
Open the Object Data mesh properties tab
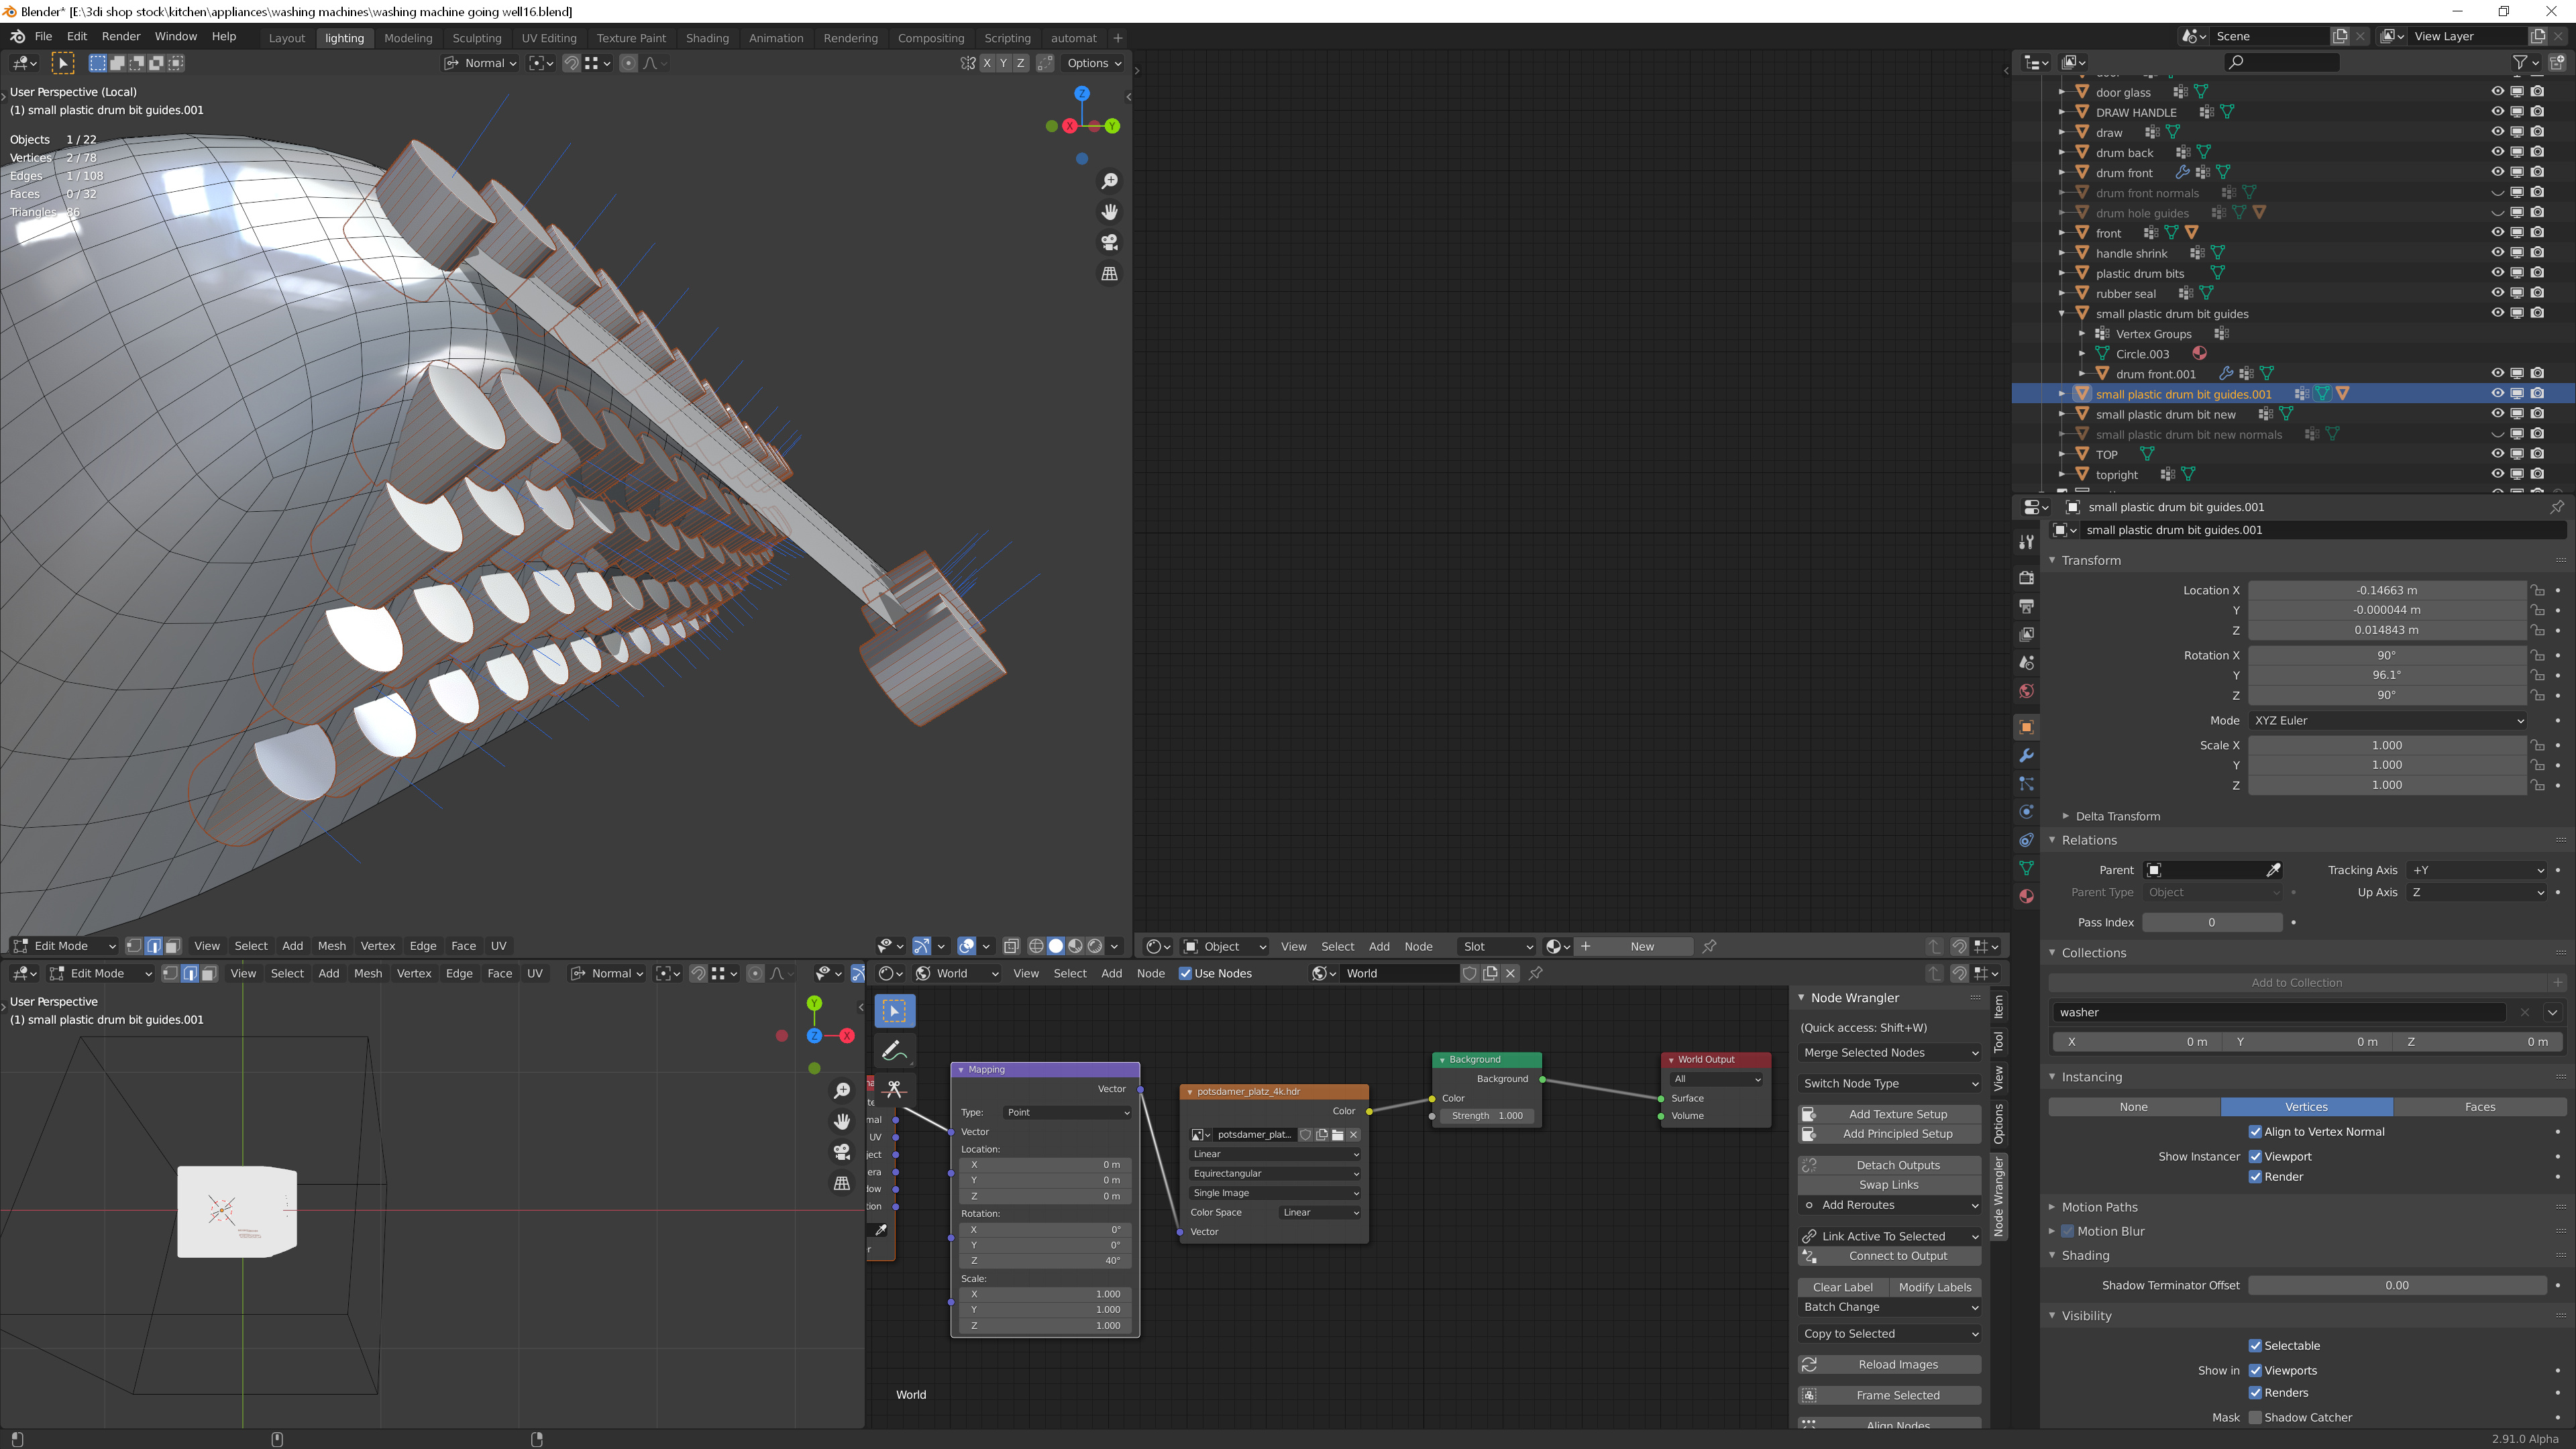2026,868
